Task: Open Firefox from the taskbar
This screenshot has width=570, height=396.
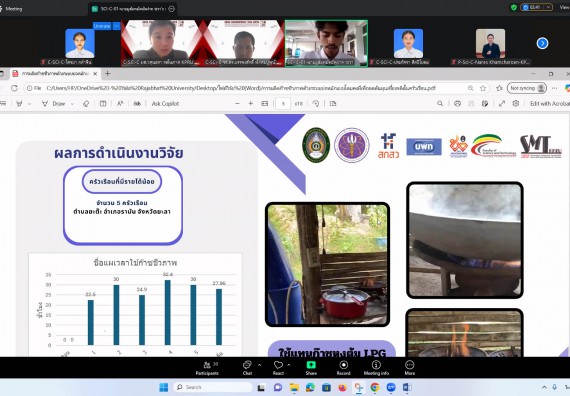Action: pos(342,387)
